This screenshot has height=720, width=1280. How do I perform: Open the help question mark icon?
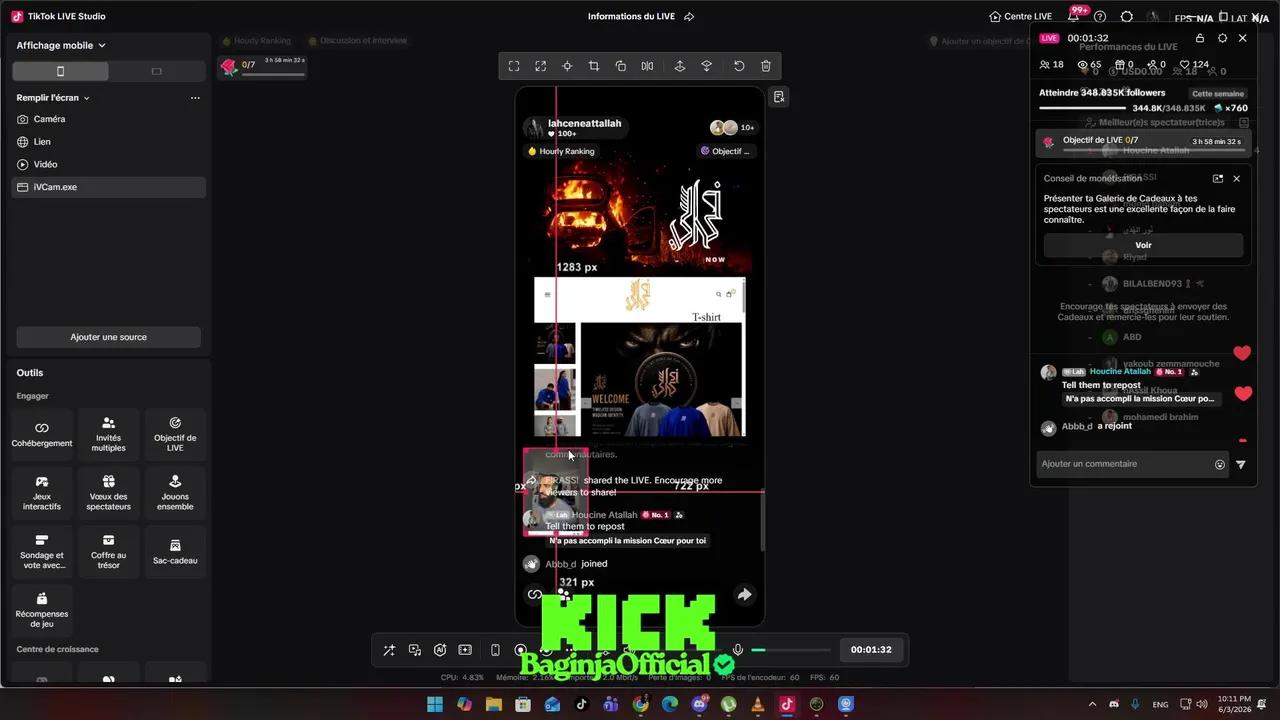pyautogui.click(x=1100, y=17)
